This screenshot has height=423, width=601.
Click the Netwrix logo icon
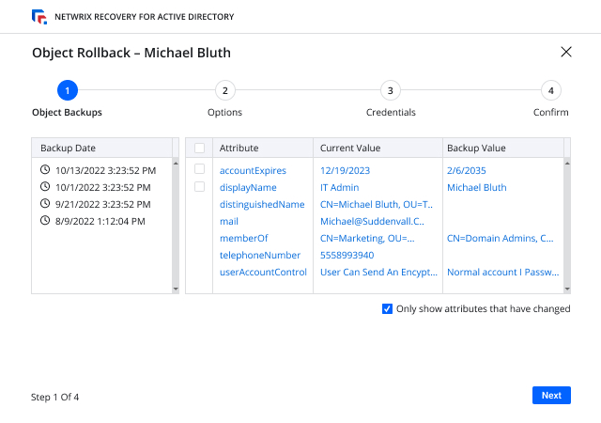(39, 17)
